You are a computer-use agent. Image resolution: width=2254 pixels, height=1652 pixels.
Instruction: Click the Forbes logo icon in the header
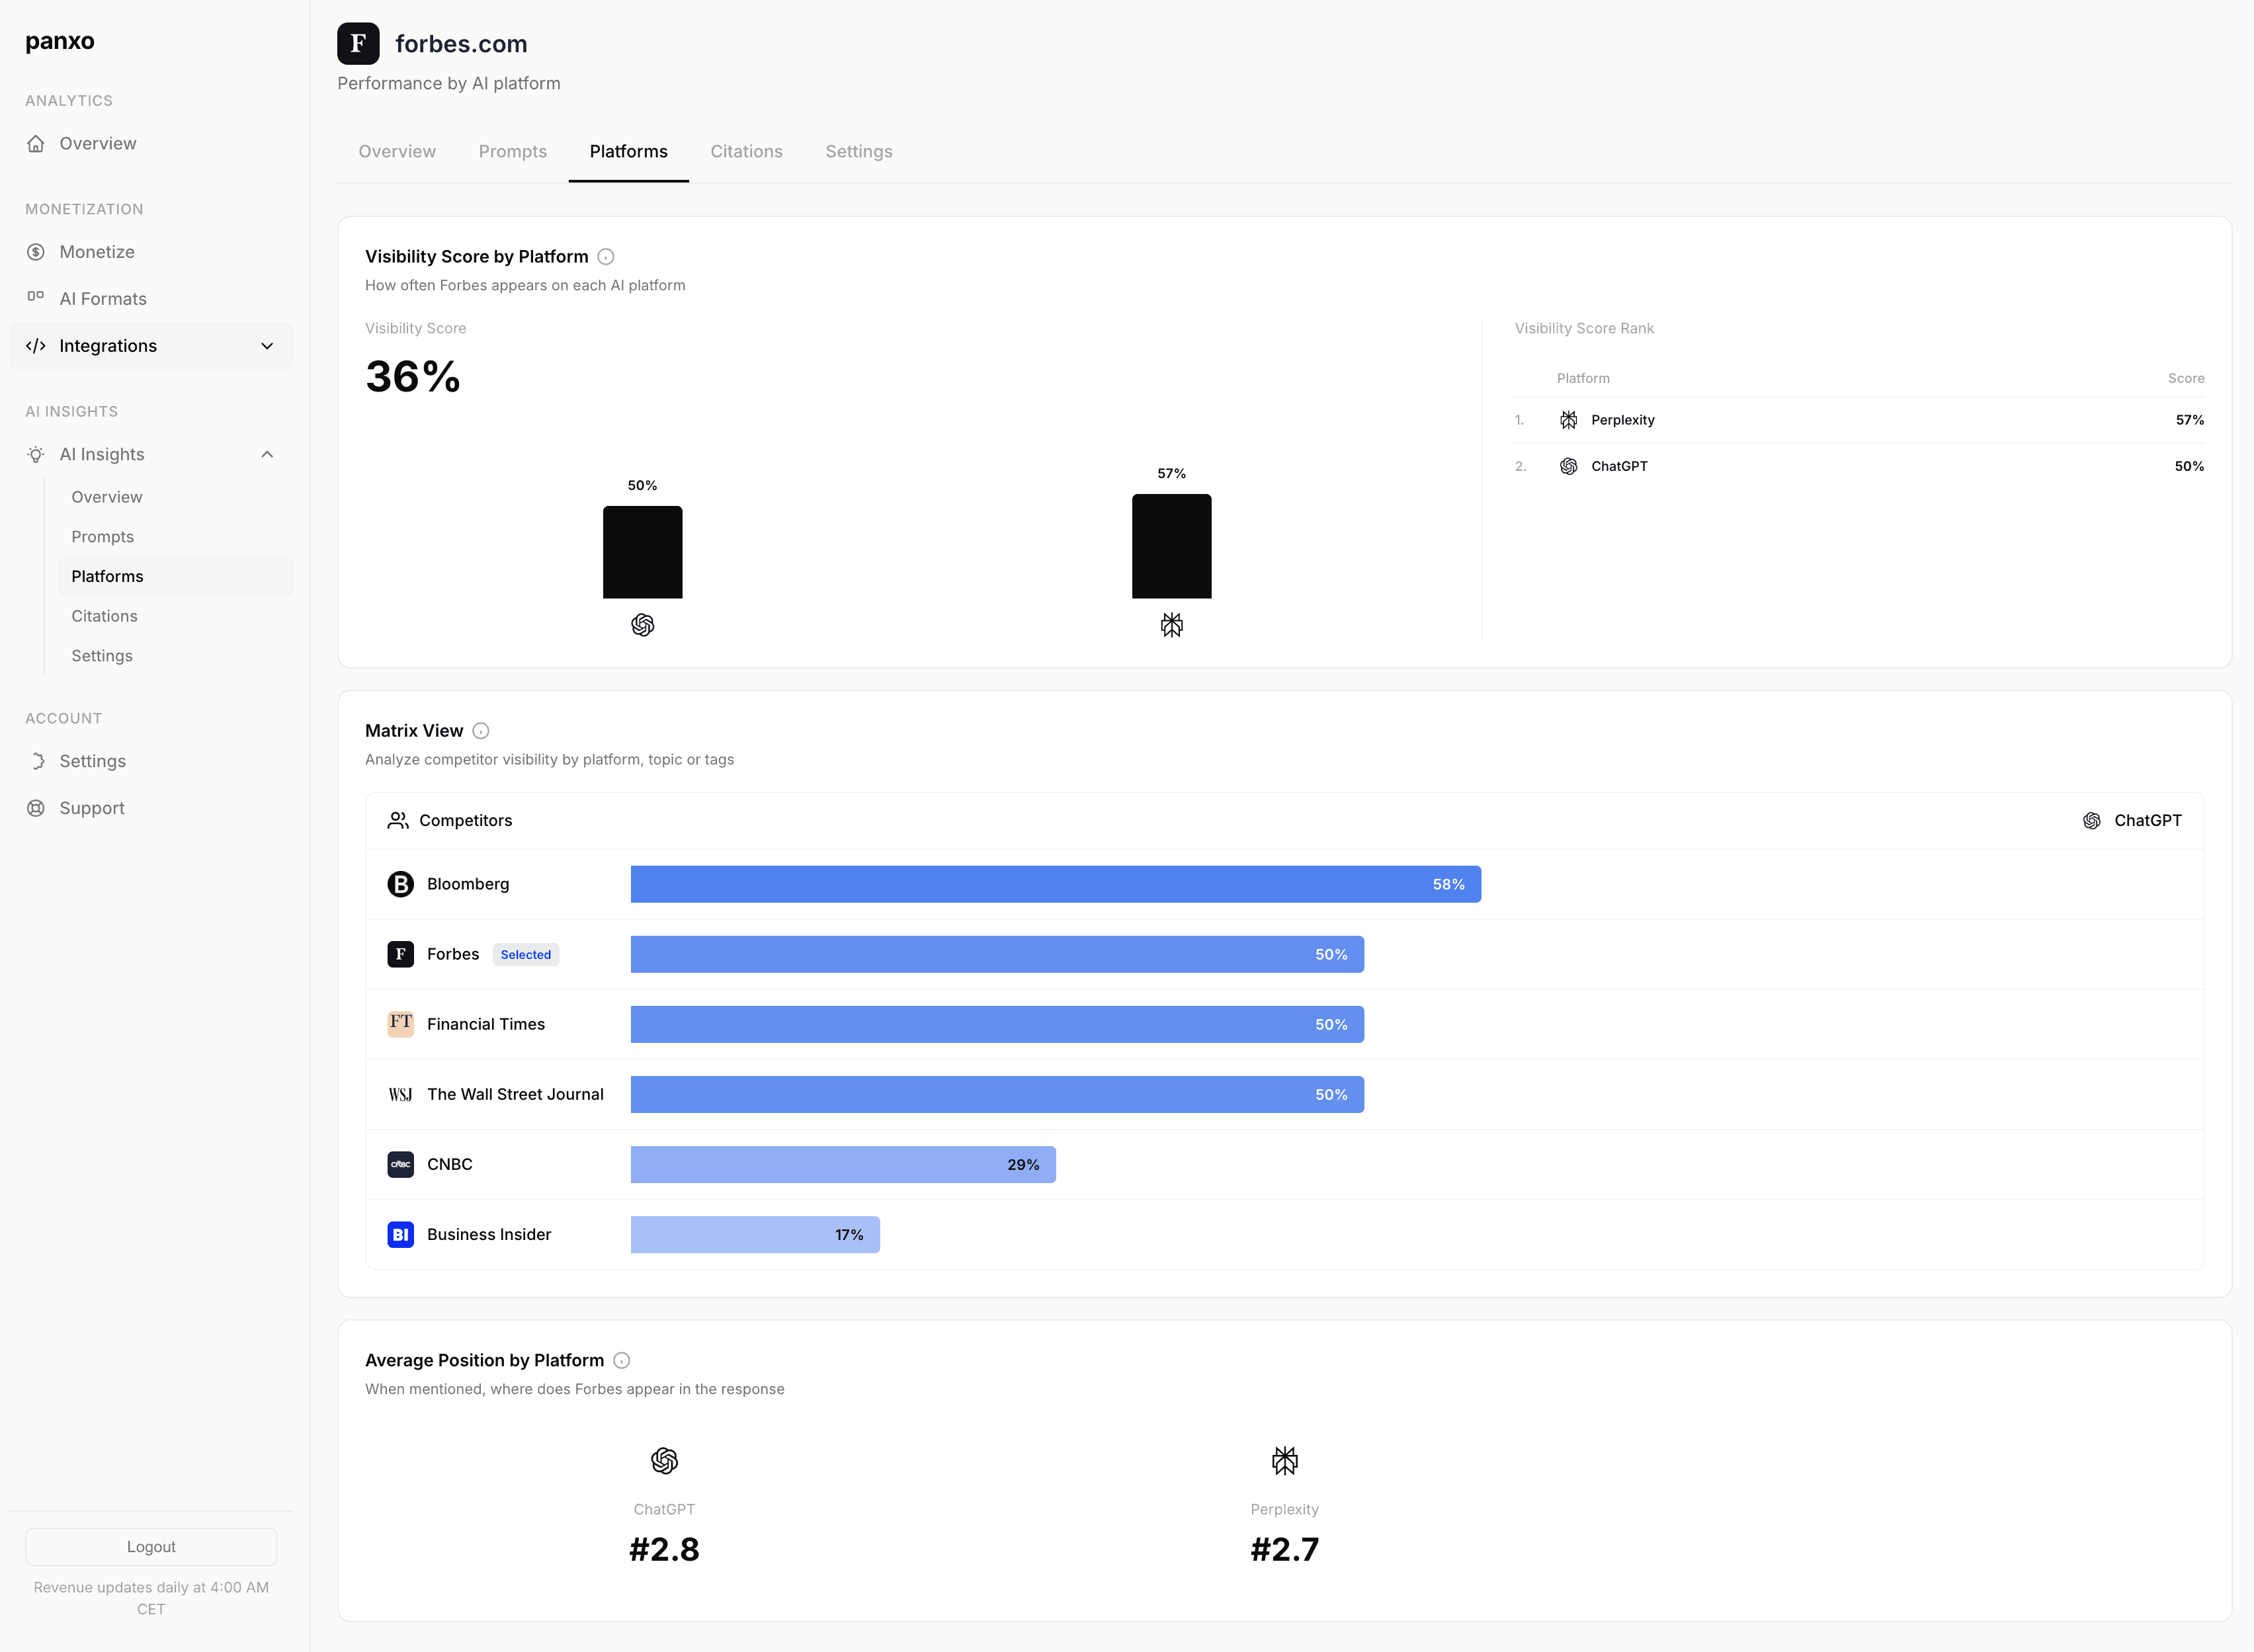click(x=358, y=44)
